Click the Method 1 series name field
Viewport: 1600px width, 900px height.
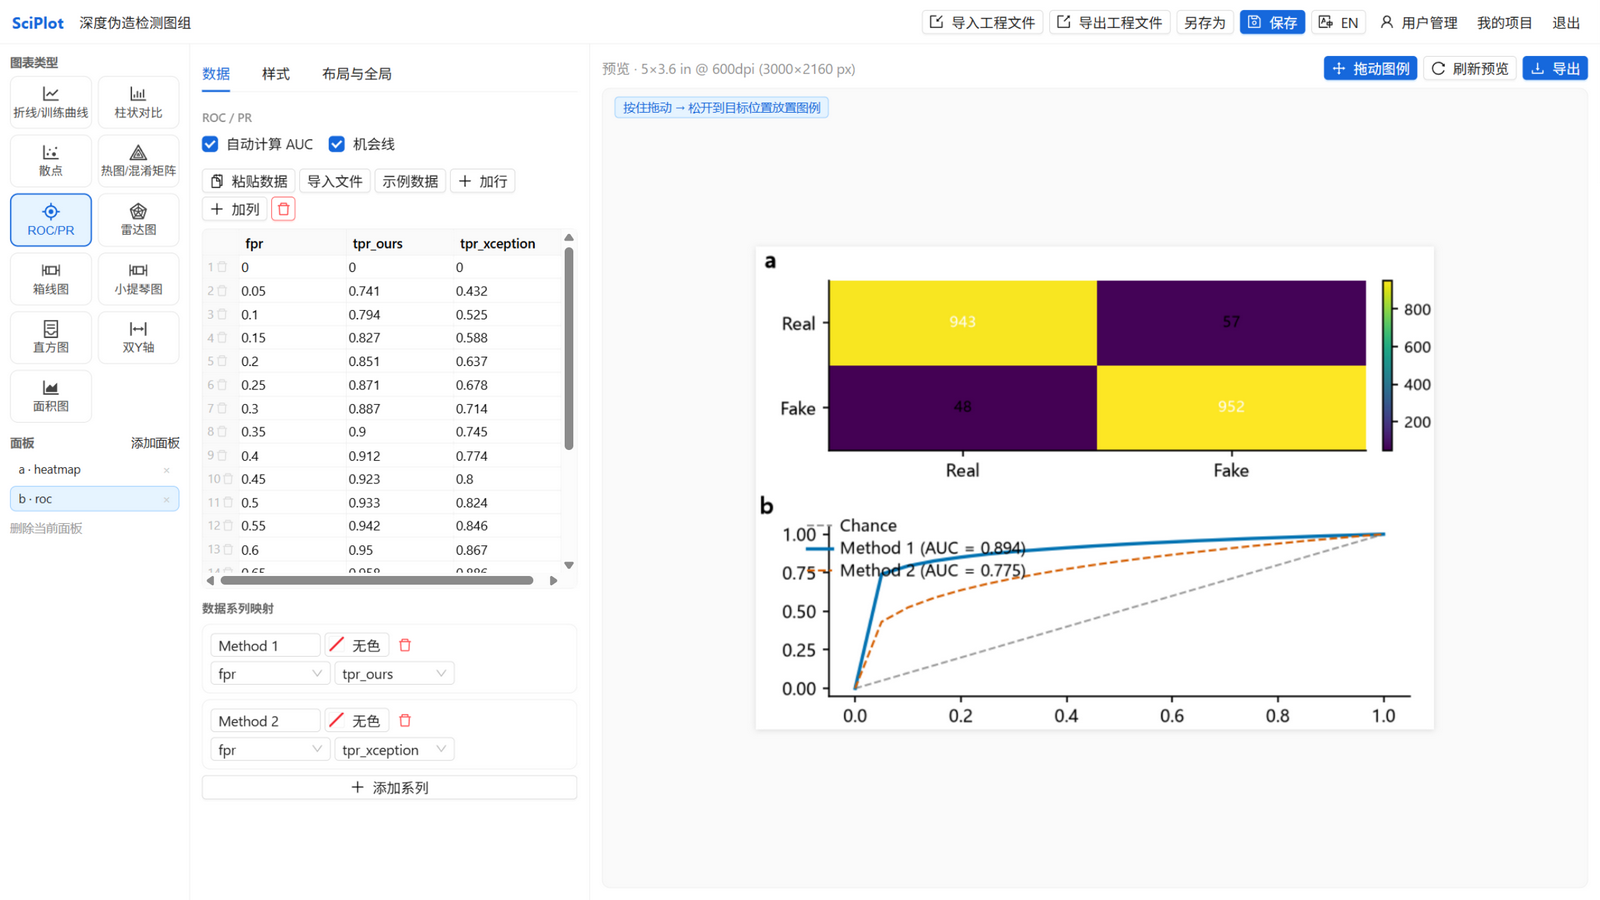(265, 645)
